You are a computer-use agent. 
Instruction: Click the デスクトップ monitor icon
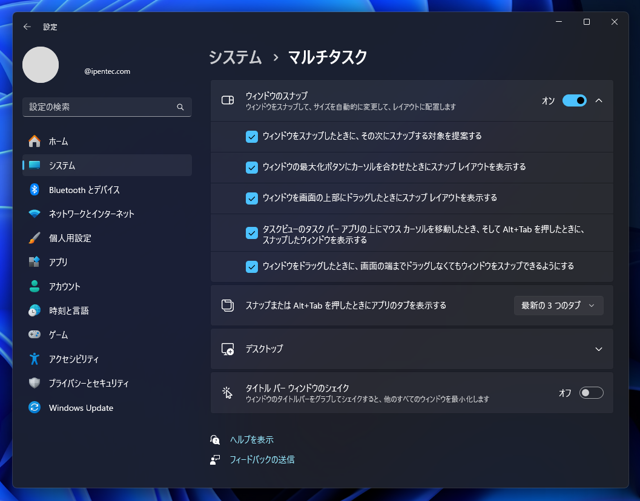point(228,349)
